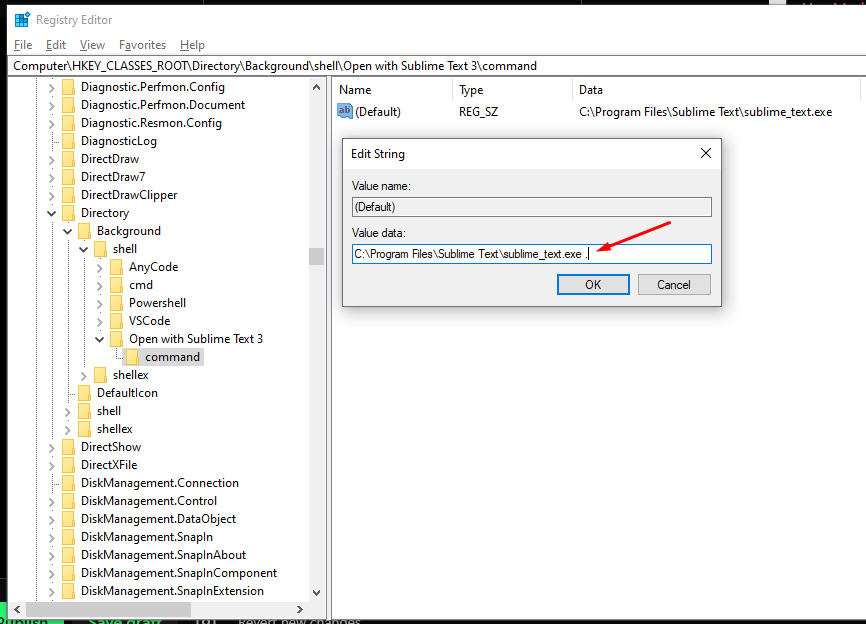Open the Favorites menu
Image resolution: width=866 pixels, height=624 pixels.
pos(142,45)
